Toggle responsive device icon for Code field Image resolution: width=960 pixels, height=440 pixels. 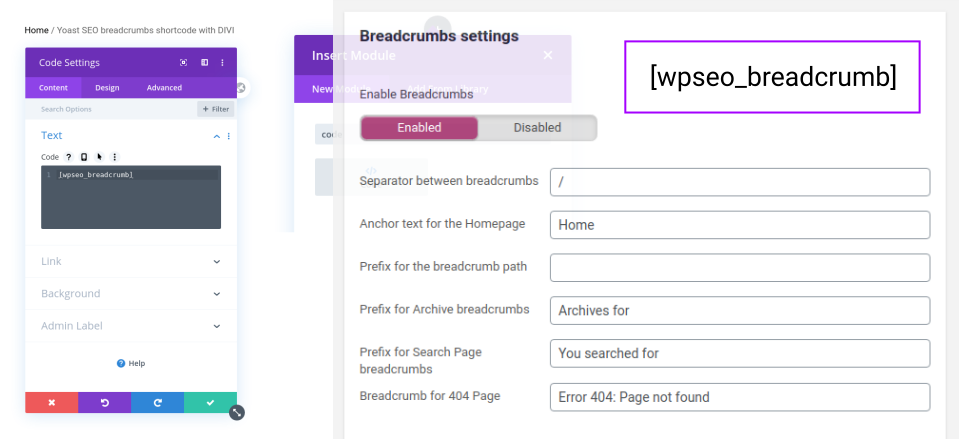point(84,157)
